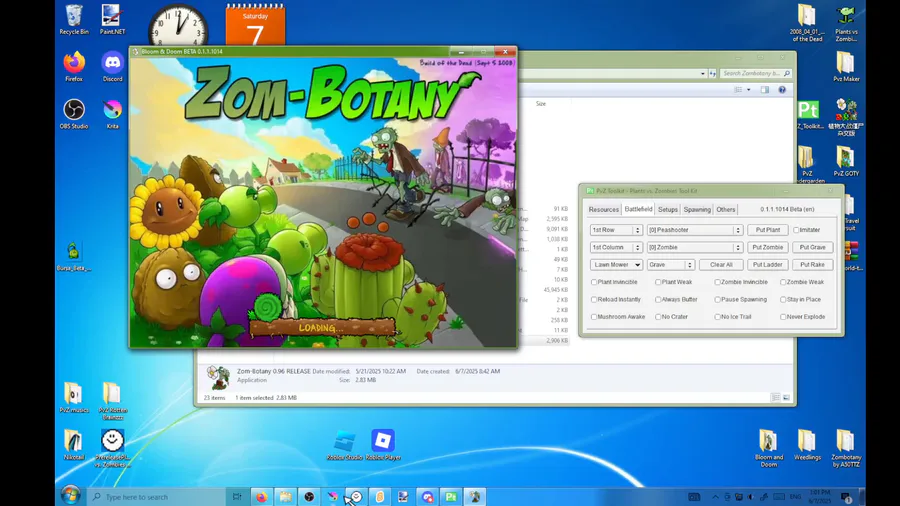Open the 1st Column dropdown
Screen dimensions: 900x506
pos(616,247)
